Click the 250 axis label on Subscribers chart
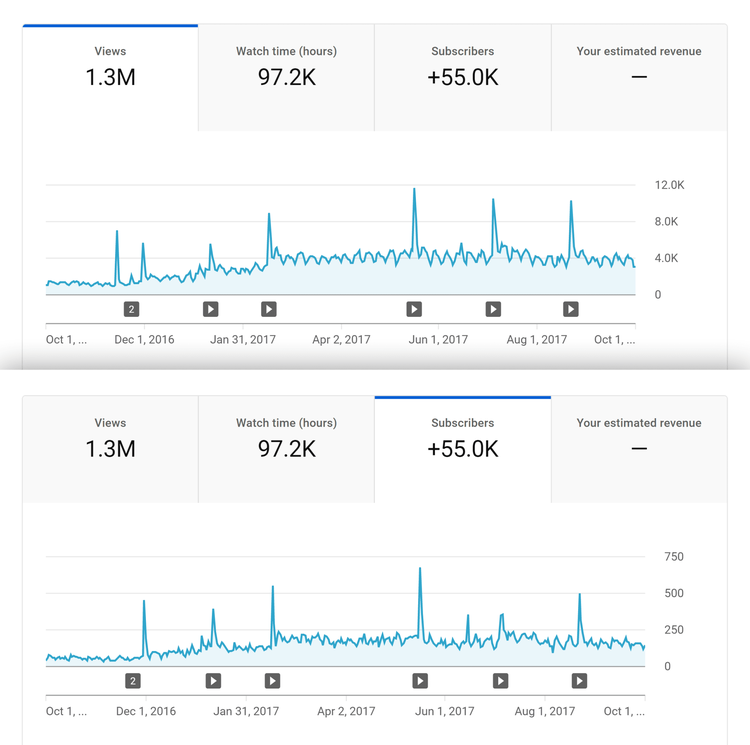 (673, 630)
